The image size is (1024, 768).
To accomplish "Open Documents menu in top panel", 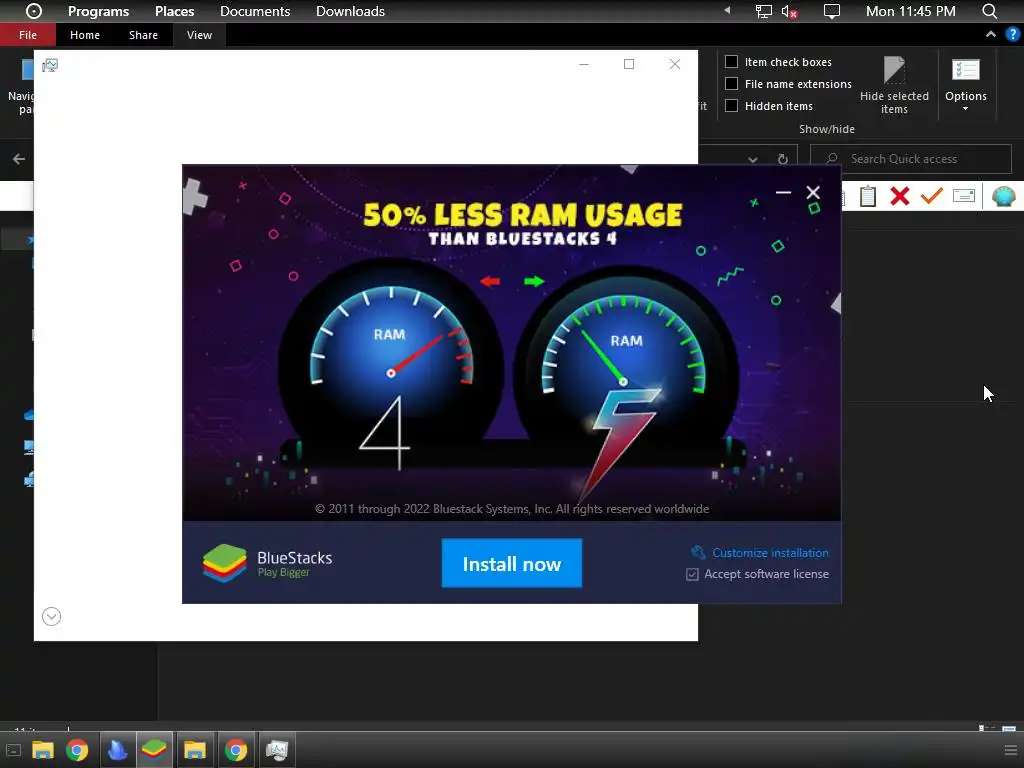I will [255, 11].
